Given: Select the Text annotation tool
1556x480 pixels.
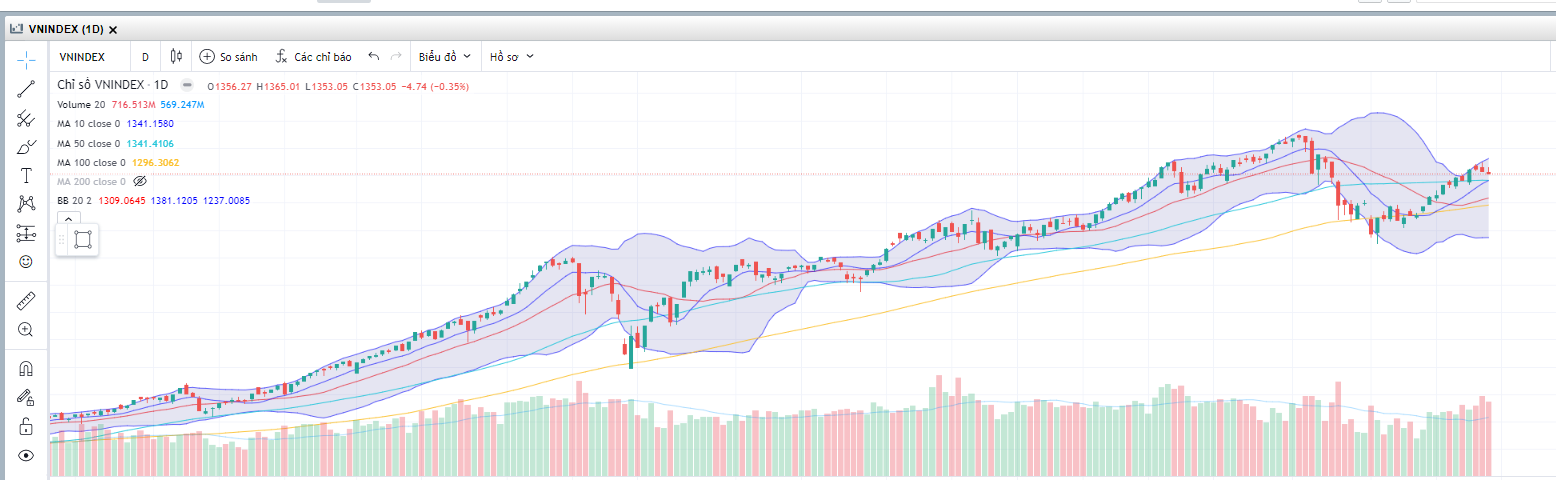Looking at the screenshot, I should (26, 176).
